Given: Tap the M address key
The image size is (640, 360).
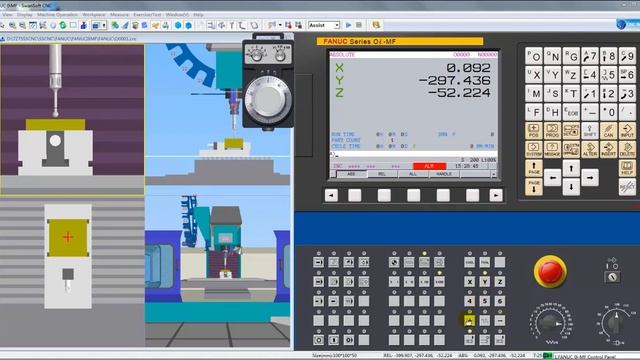Looking at the screenshot, I should point(534,93).
